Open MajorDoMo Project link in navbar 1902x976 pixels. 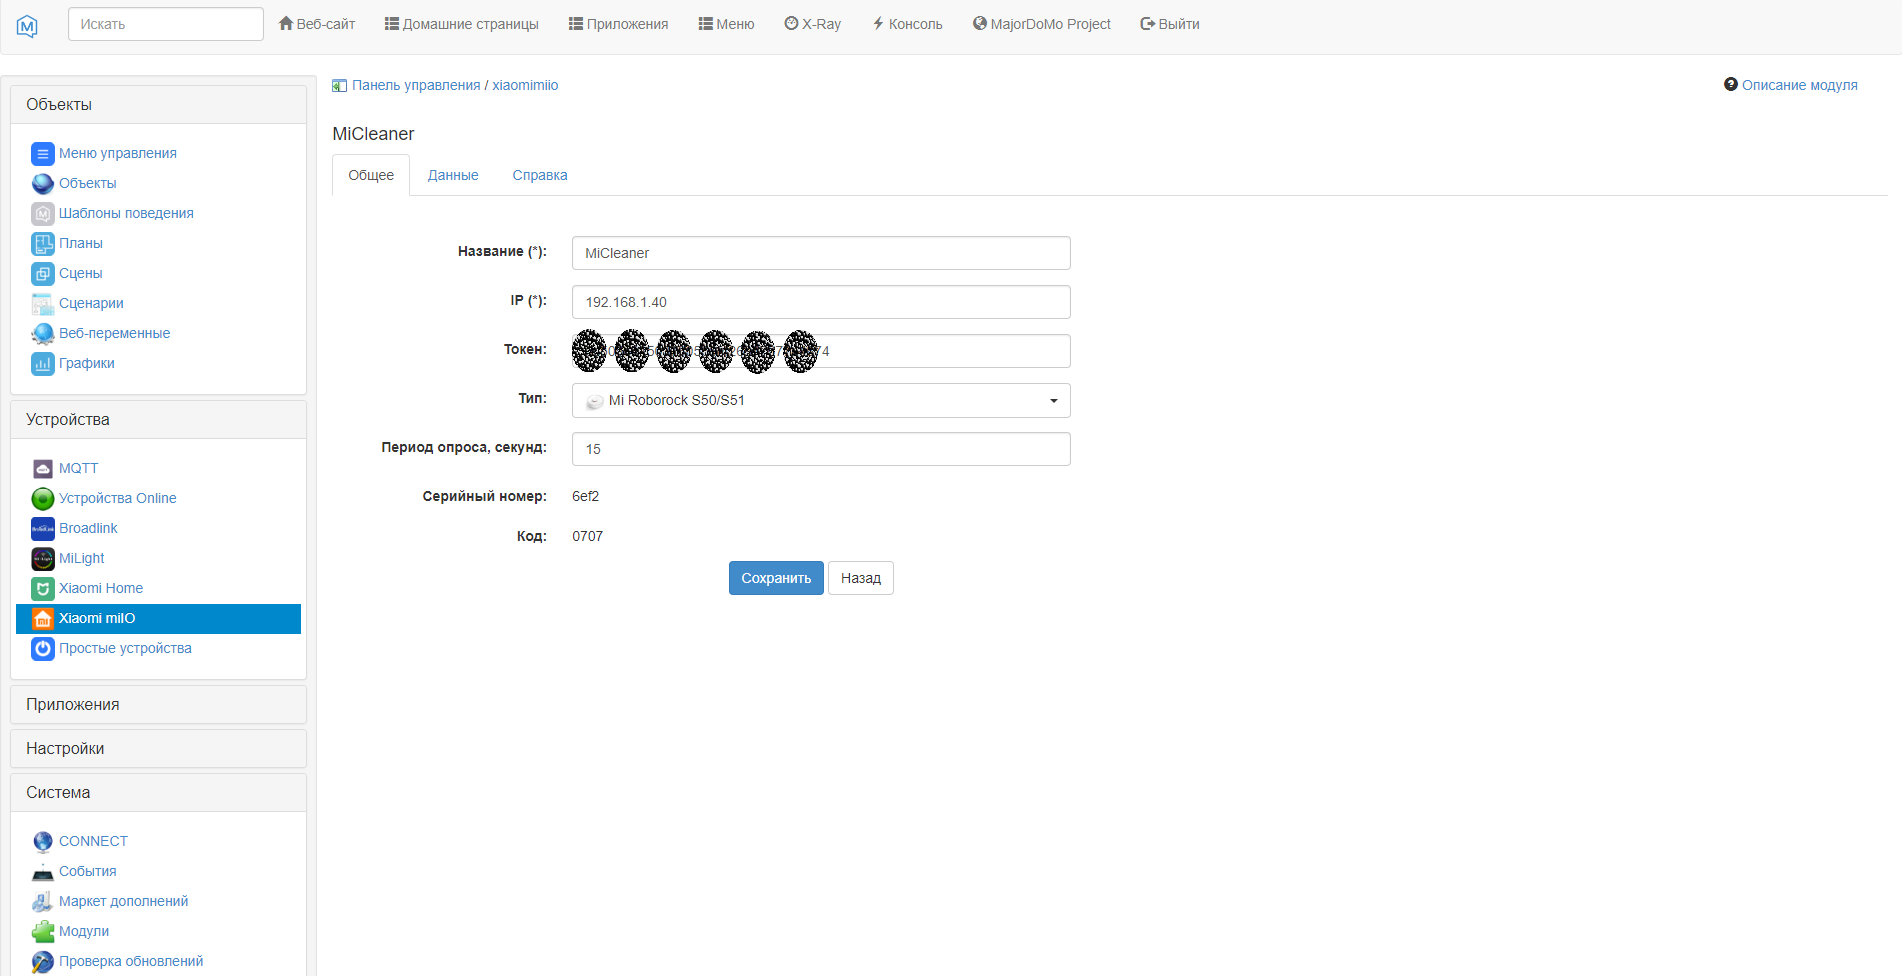pos(1042,24)
